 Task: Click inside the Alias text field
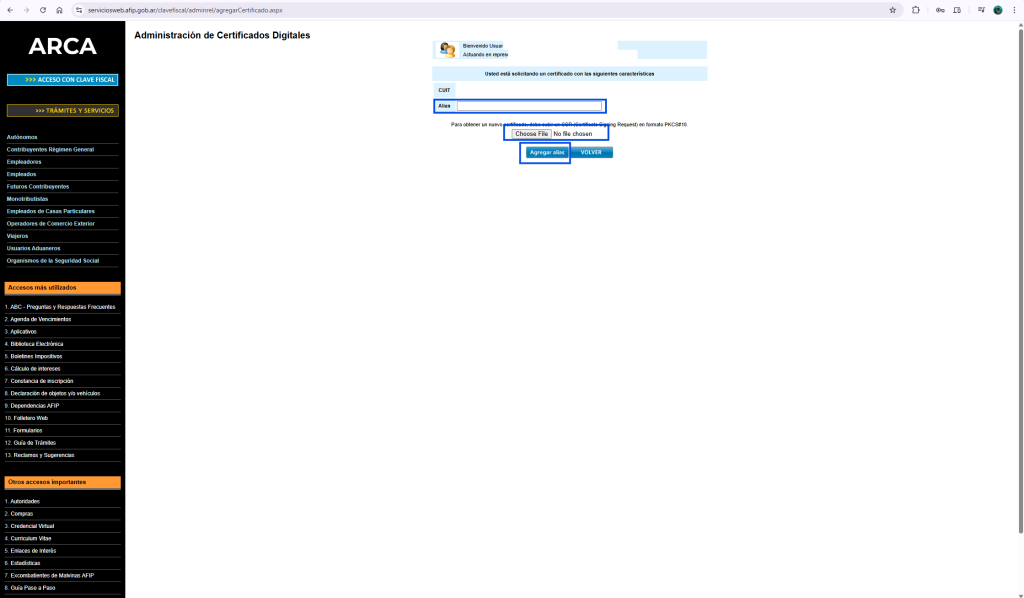pyautogui.click(x=529, y=106)
